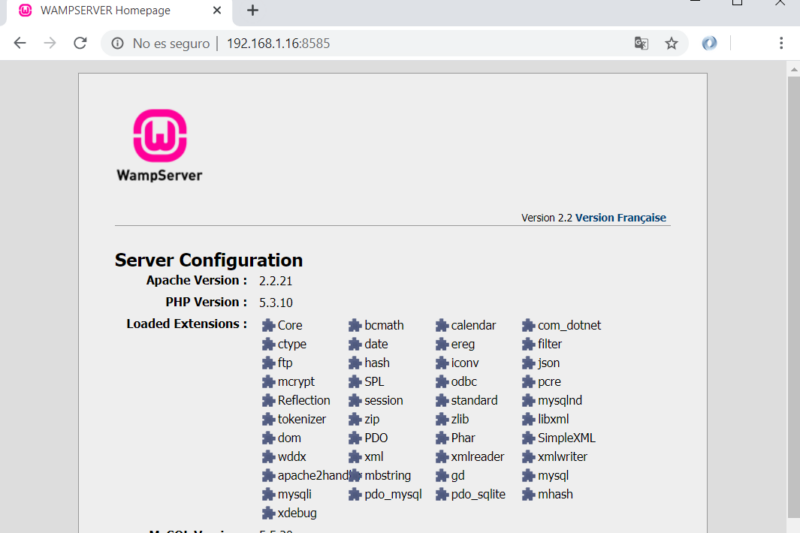Click the 'mbstring' extension name
Viewport: 800px width, 533px height.
388,476
